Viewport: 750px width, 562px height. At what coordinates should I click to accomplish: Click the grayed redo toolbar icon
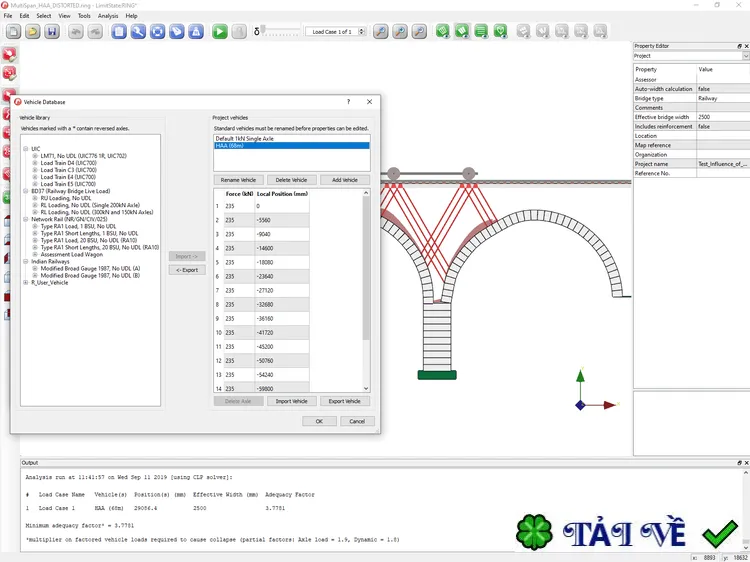(x=95, y=32)
